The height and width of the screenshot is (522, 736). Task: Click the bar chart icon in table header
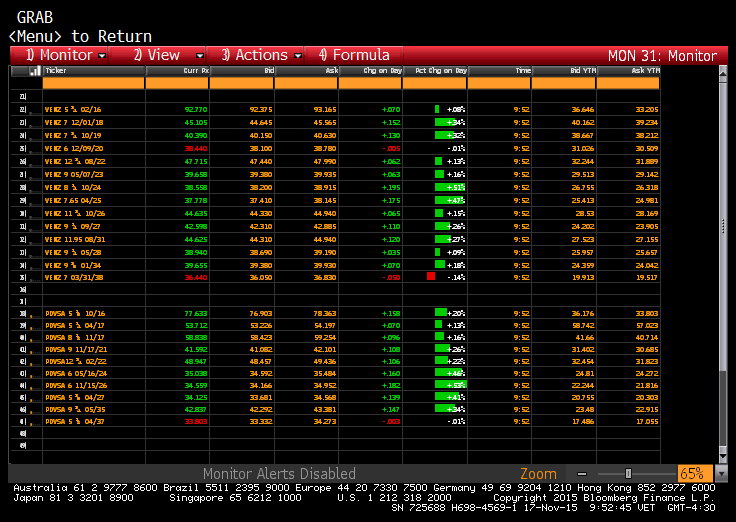(x=34, y=71)
